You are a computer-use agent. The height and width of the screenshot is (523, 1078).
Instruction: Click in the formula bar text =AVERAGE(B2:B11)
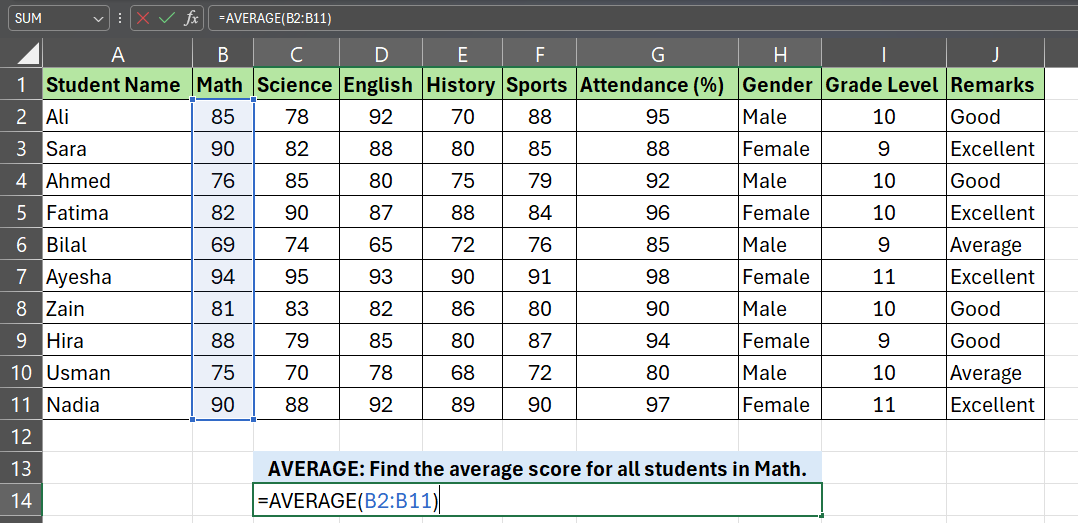tap(275, 19)
